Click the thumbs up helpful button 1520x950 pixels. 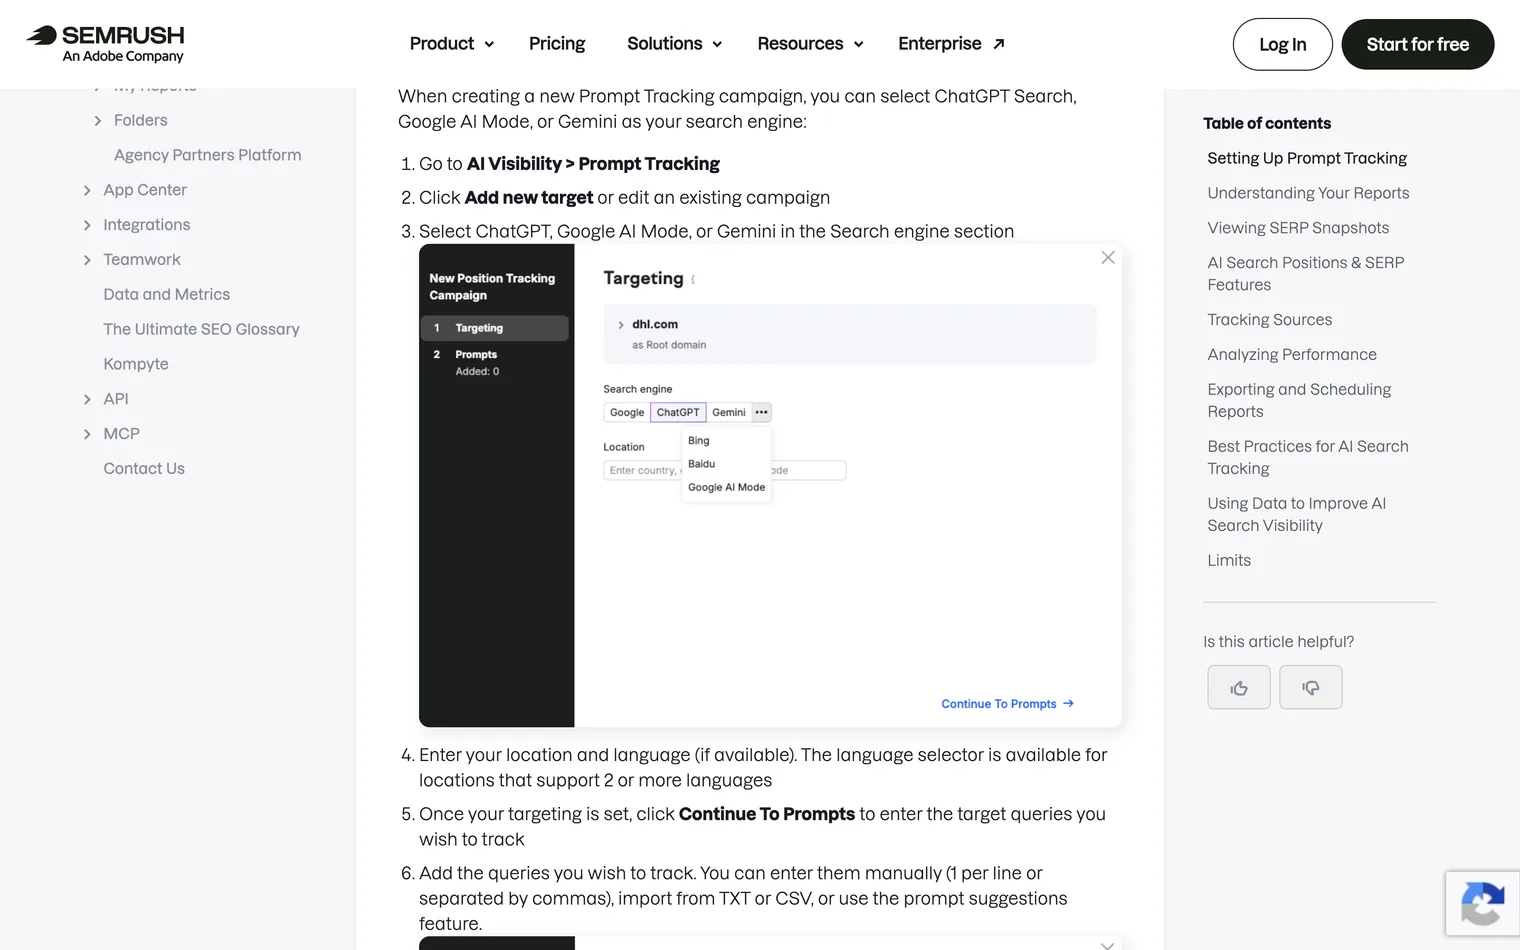click(1239, 687)
